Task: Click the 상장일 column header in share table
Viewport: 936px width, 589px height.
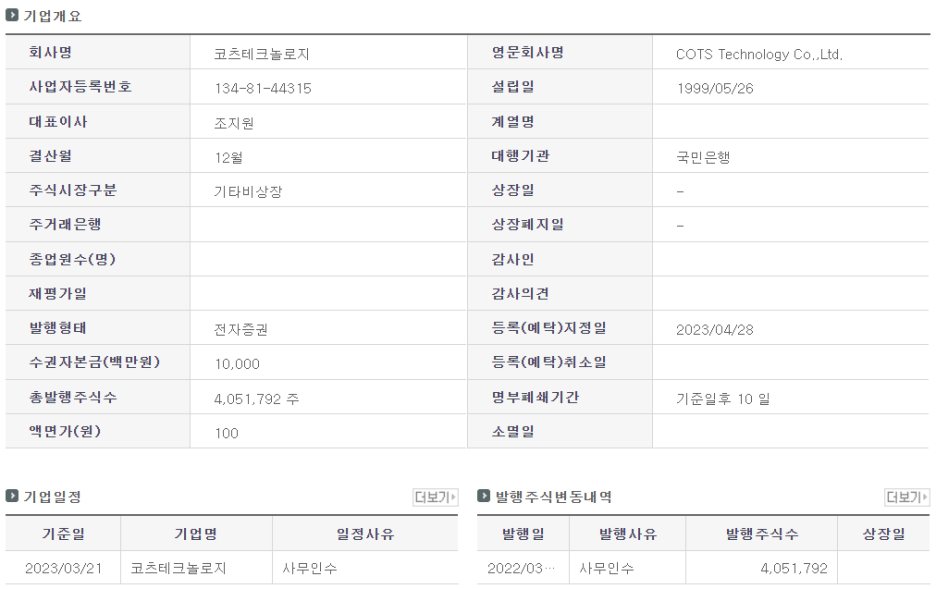Action: click(x=884, y=534)
